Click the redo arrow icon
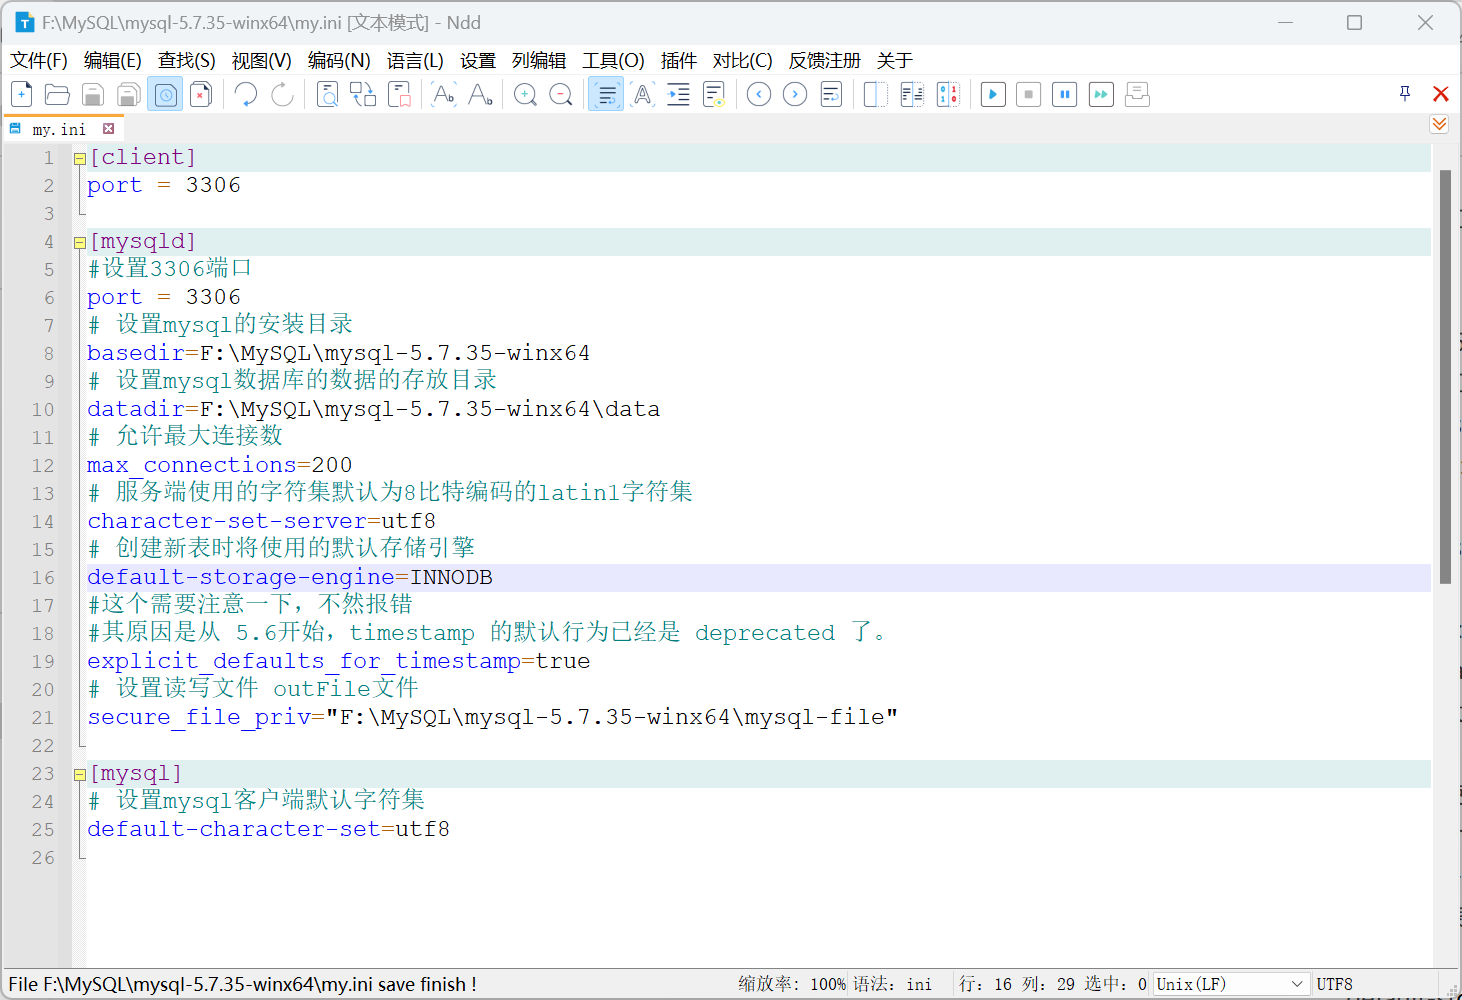The width and height of the screenshot is (1462, 1000). (x=283, y=95)
